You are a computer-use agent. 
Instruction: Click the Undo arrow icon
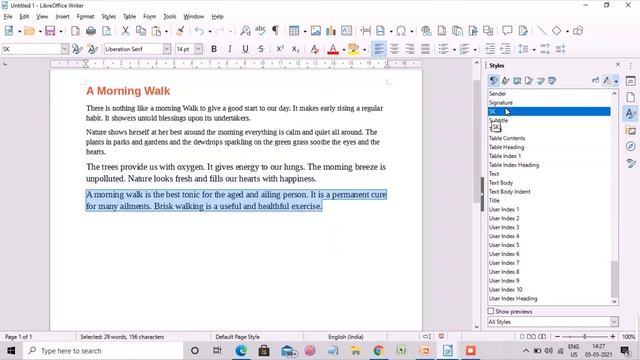(x=199, y=31)
